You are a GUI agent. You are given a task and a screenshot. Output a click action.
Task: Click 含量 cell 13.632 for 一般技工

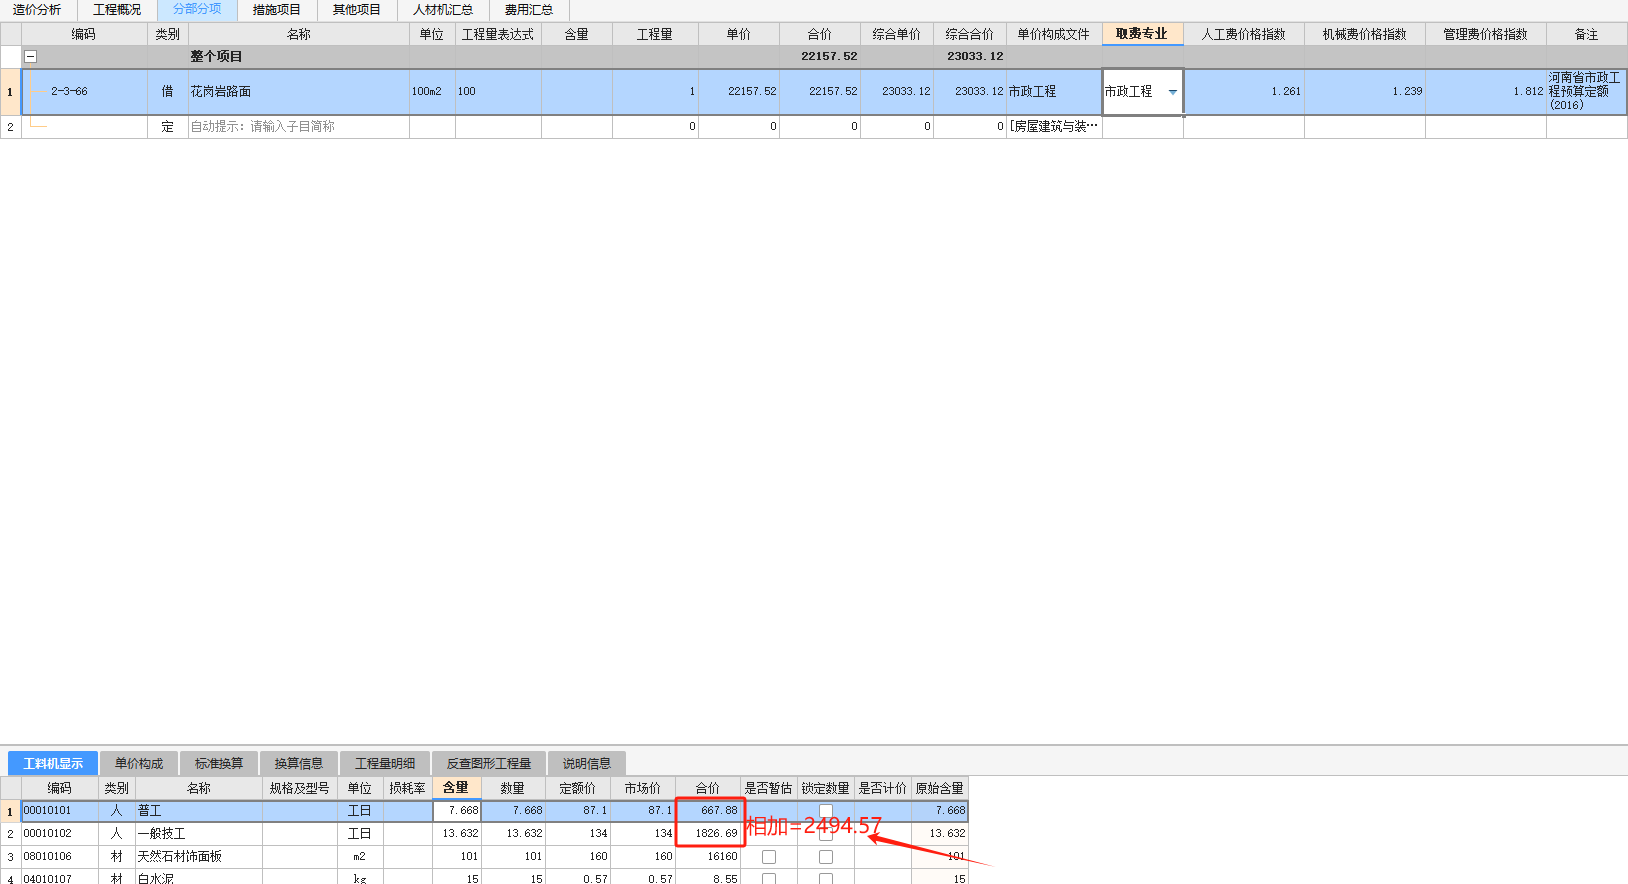click(457, 834)
